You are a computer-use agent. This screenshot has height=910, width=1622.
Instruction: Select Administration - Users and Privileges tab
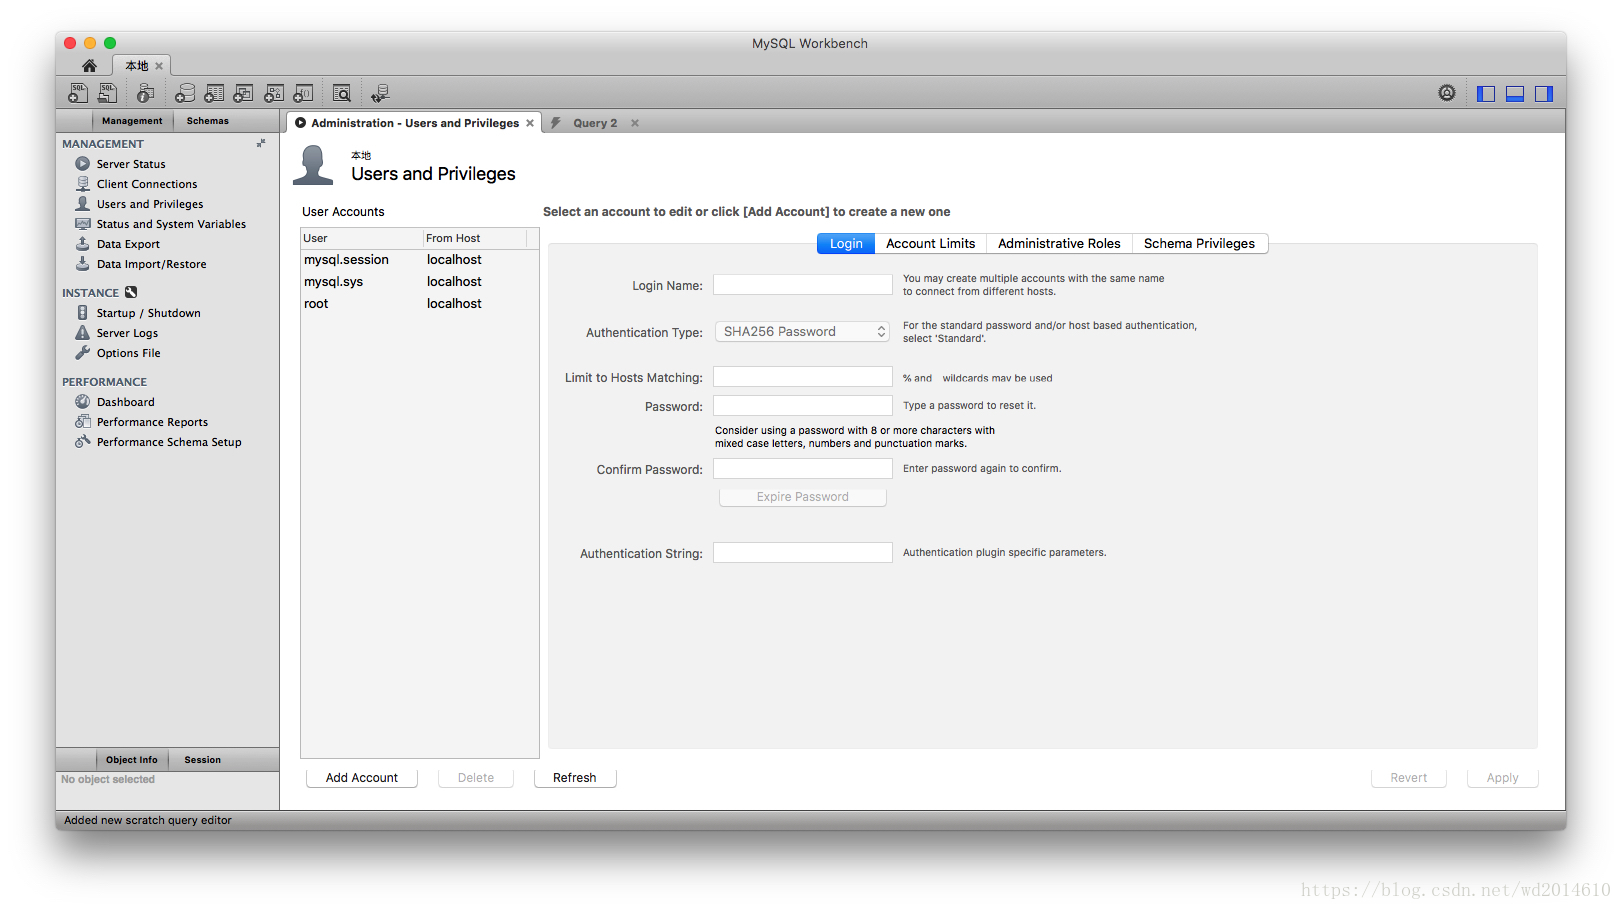tap(414, 123)
